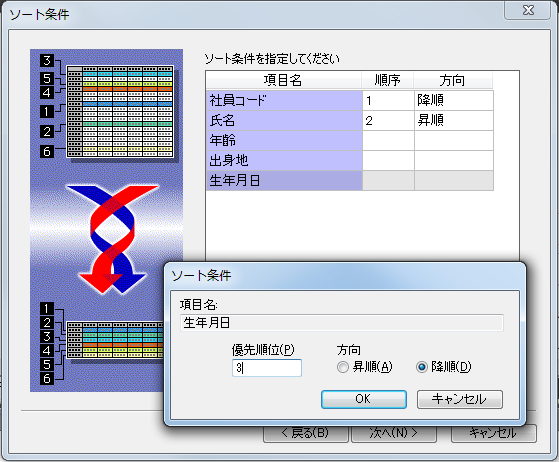Select the 年齢 row in the list
Image resolution: width=559 pixels, height=462 pixels.
[x=350, y=140]
